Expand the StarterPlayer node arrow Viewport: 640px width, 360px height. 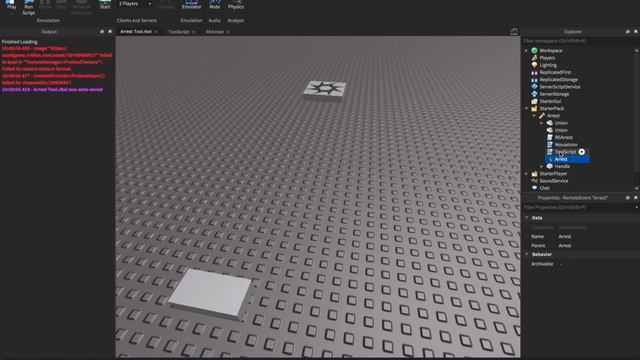(x=527, y=174)
